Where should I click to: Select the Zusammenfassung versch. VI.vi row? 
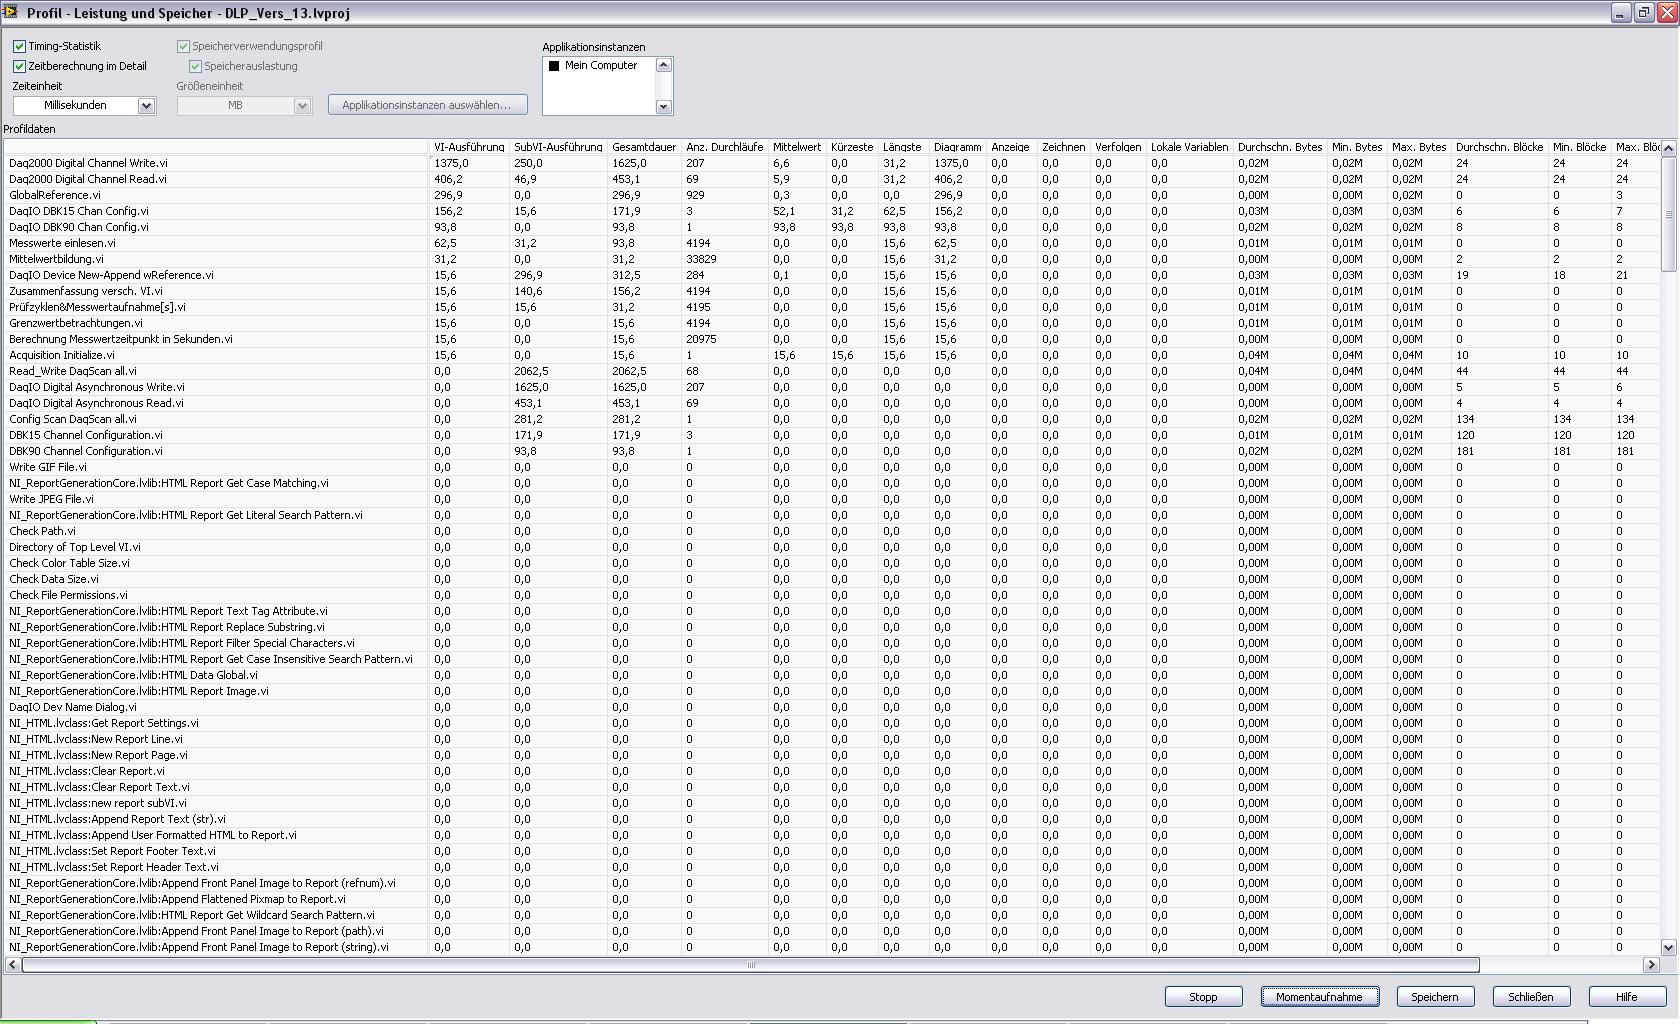tap(832, 291)
